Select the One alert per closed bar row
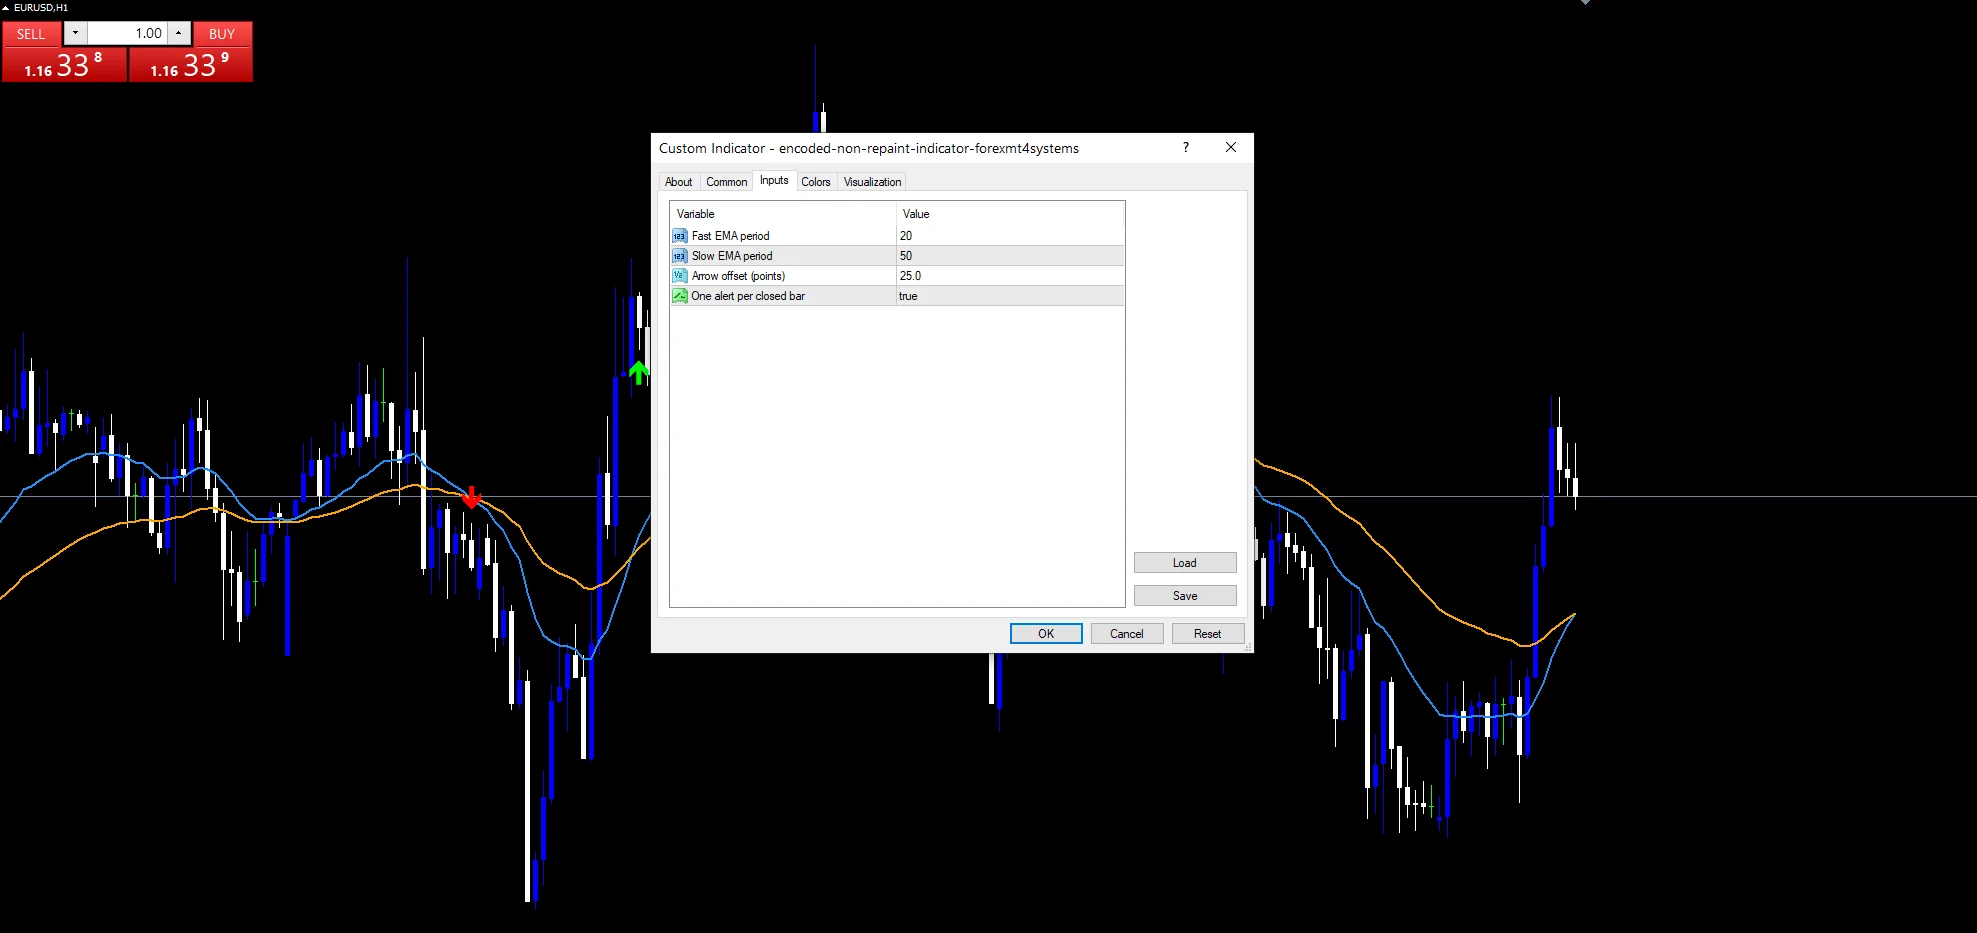Screen dimensions: 1977x933 click(897, 296)
